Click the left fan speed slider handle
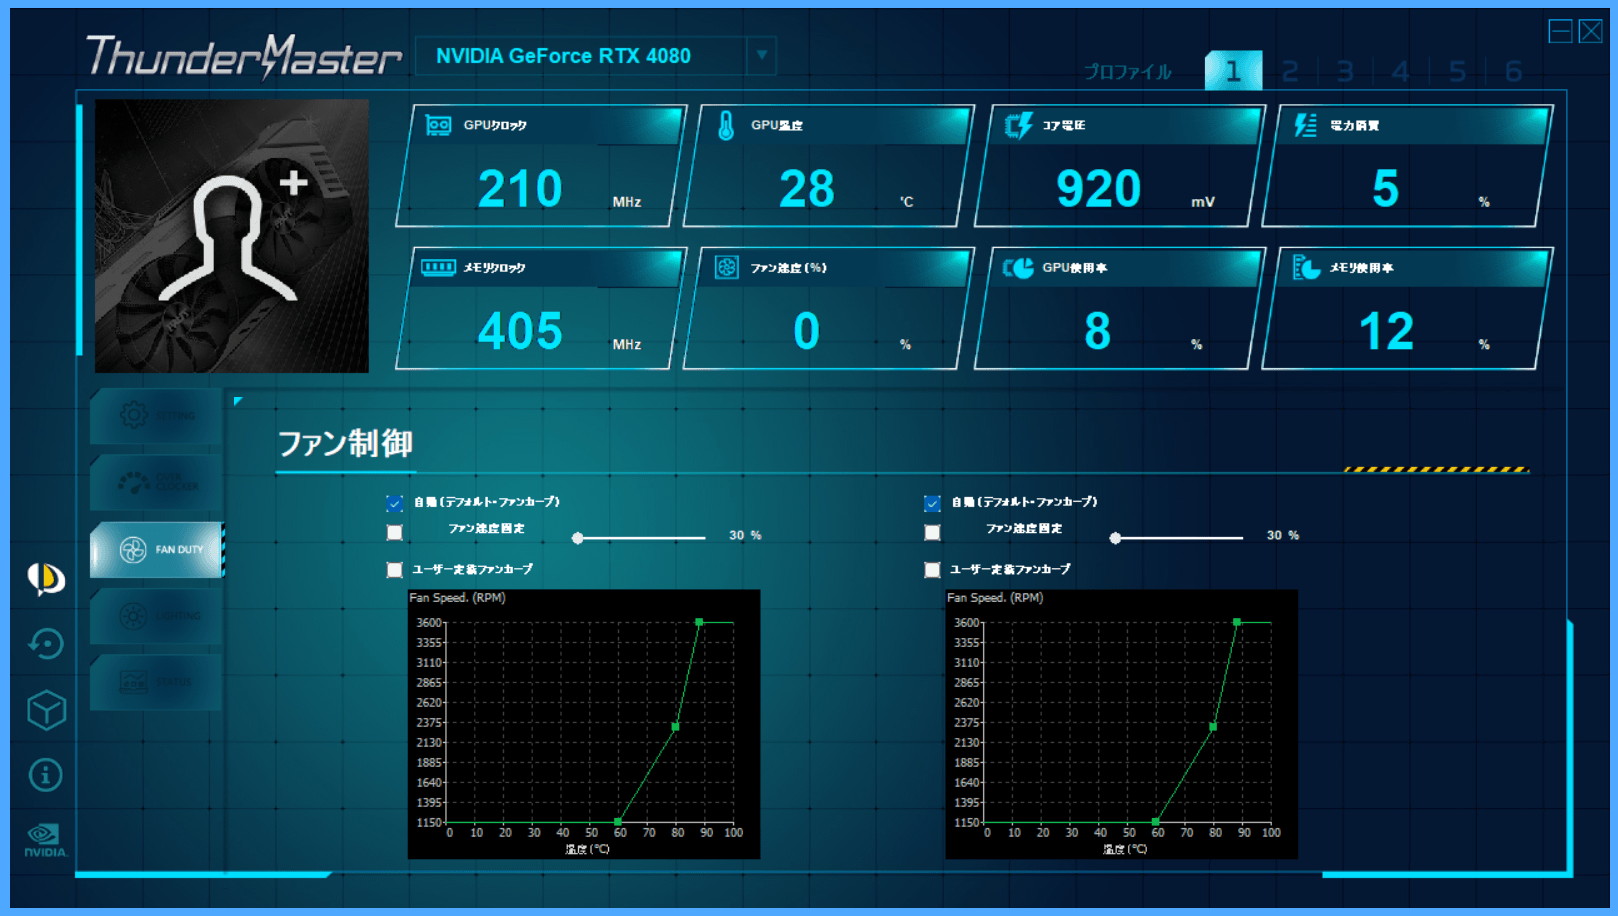 pos(578,538)
